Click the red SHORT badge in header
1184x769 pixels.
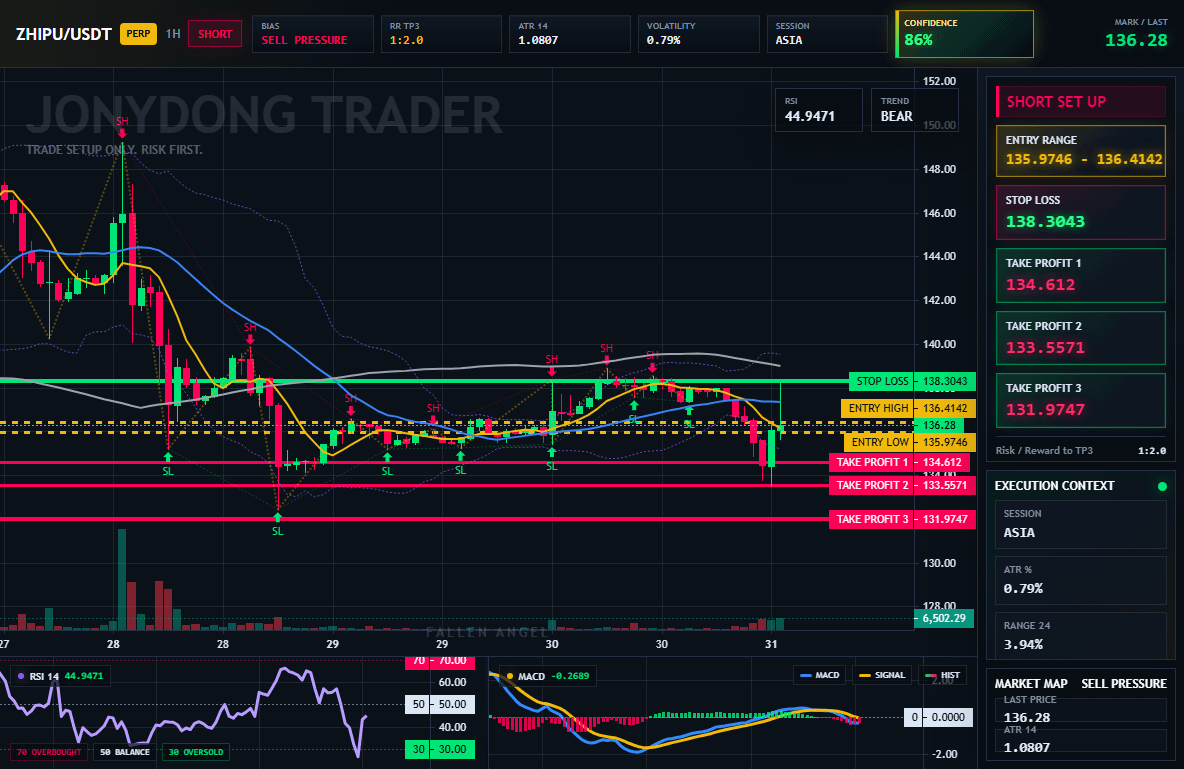(215, 34)
